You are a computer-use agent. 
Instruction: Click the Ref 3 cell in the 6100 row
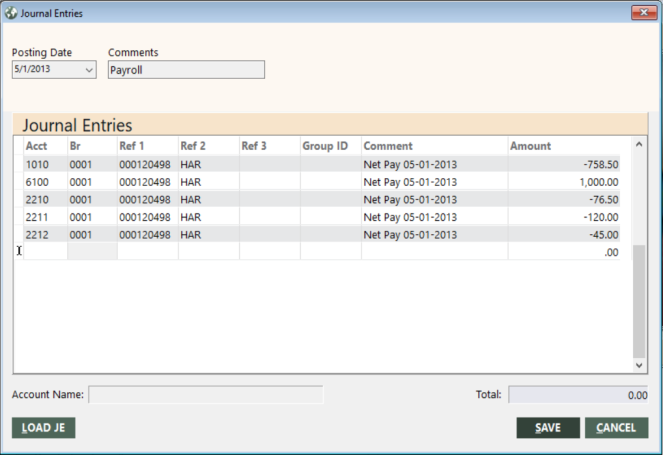pos(270,182)
